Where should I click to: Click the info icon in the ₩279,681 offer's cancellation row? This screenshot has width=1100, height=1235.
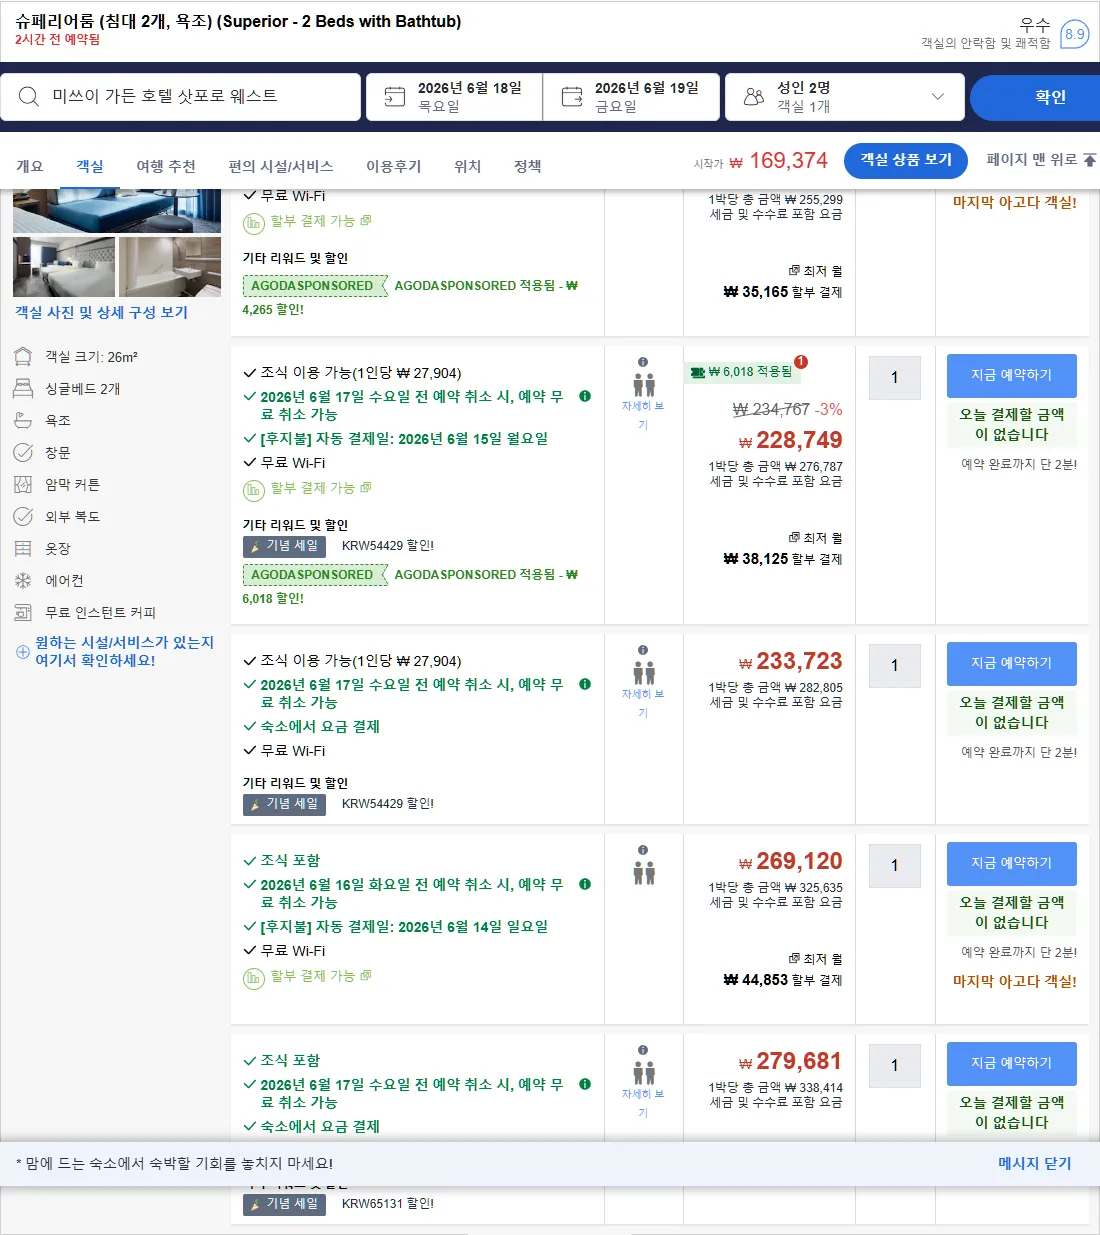pyautogui.click(x=585, y=1084)
